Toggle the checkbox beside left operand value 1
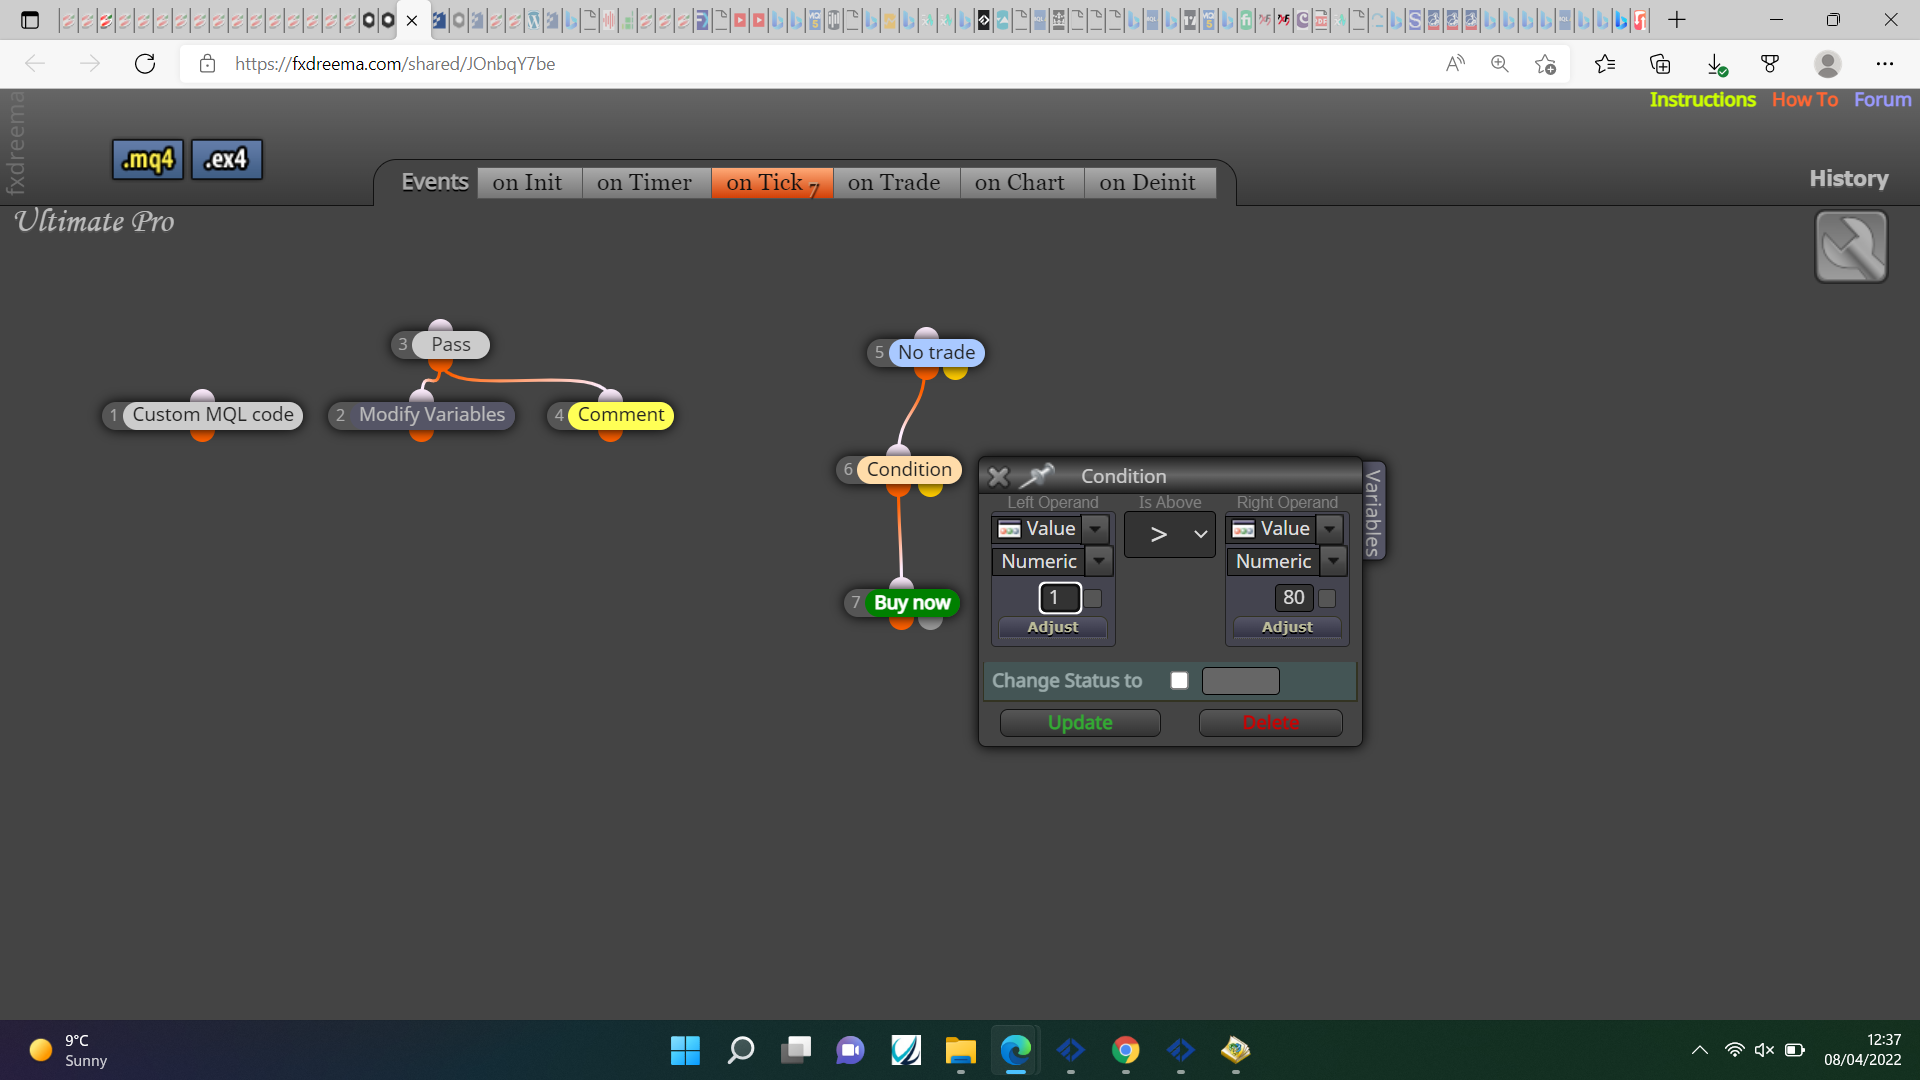The height and width of the screenshot is (1080, 1920). point(1093,598)
